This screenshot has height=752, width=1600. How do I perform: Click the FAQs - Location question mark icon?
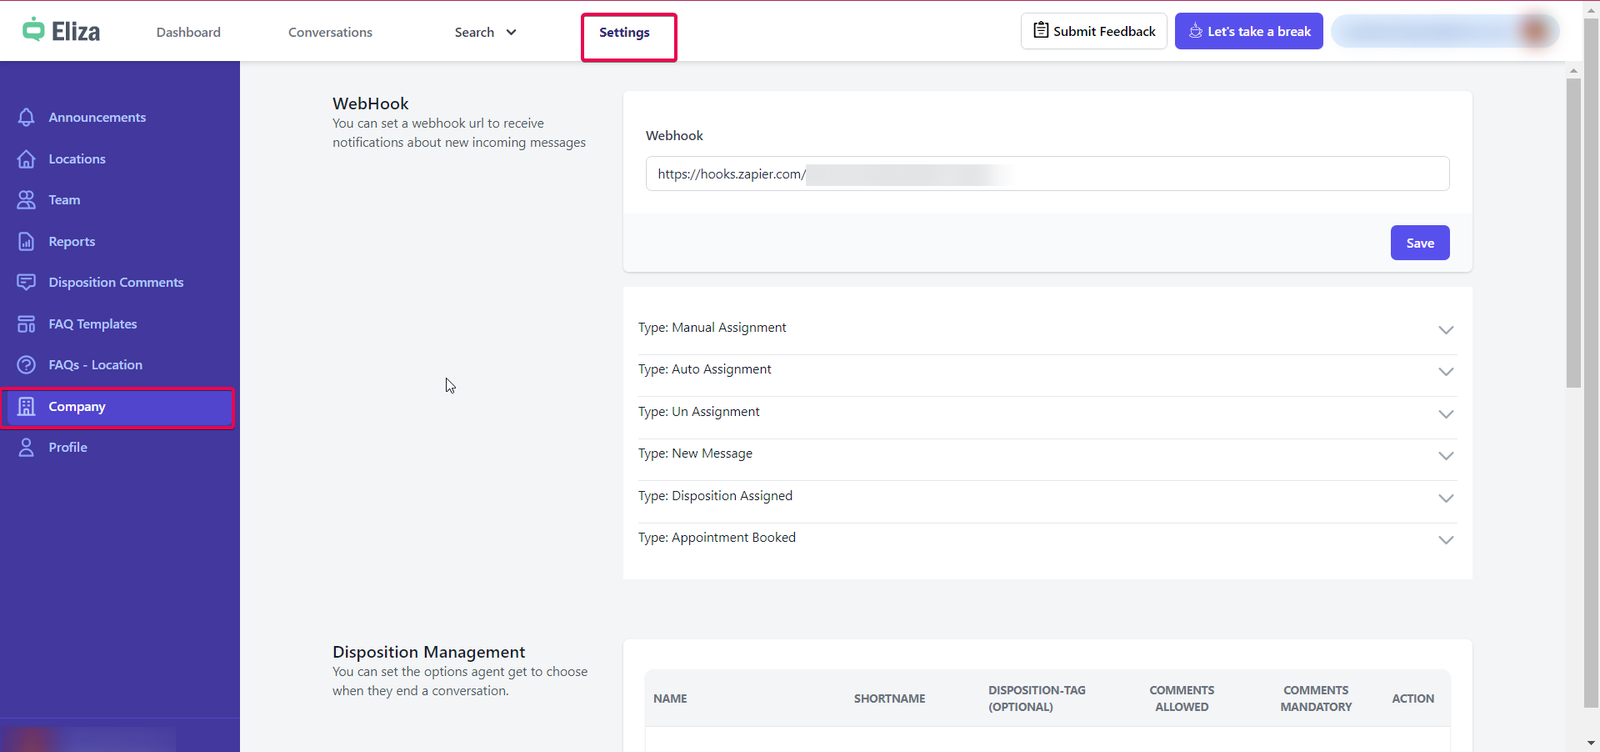click(27, 365)
